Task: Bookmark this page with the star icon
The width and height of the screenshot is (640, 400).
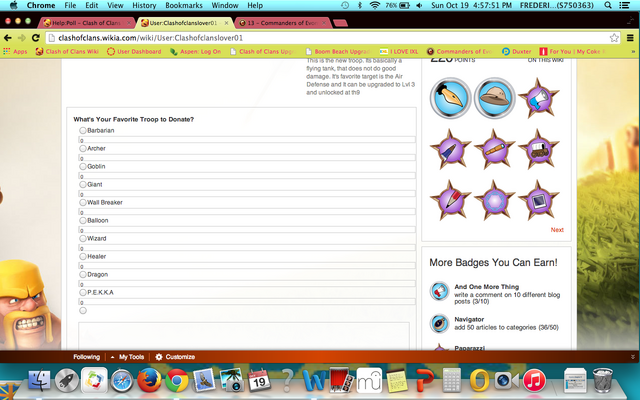Action: click(614, 38)
